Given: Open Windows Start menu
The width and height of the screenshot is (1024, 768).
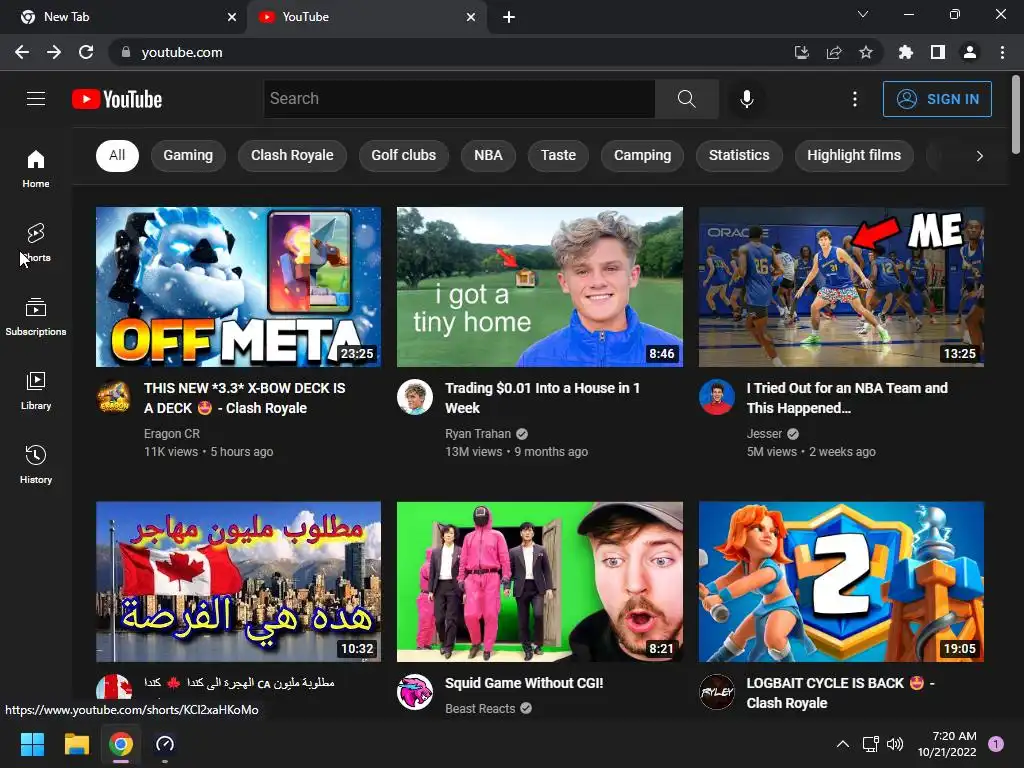Looking at the screenshot, I should click(32, 744).
